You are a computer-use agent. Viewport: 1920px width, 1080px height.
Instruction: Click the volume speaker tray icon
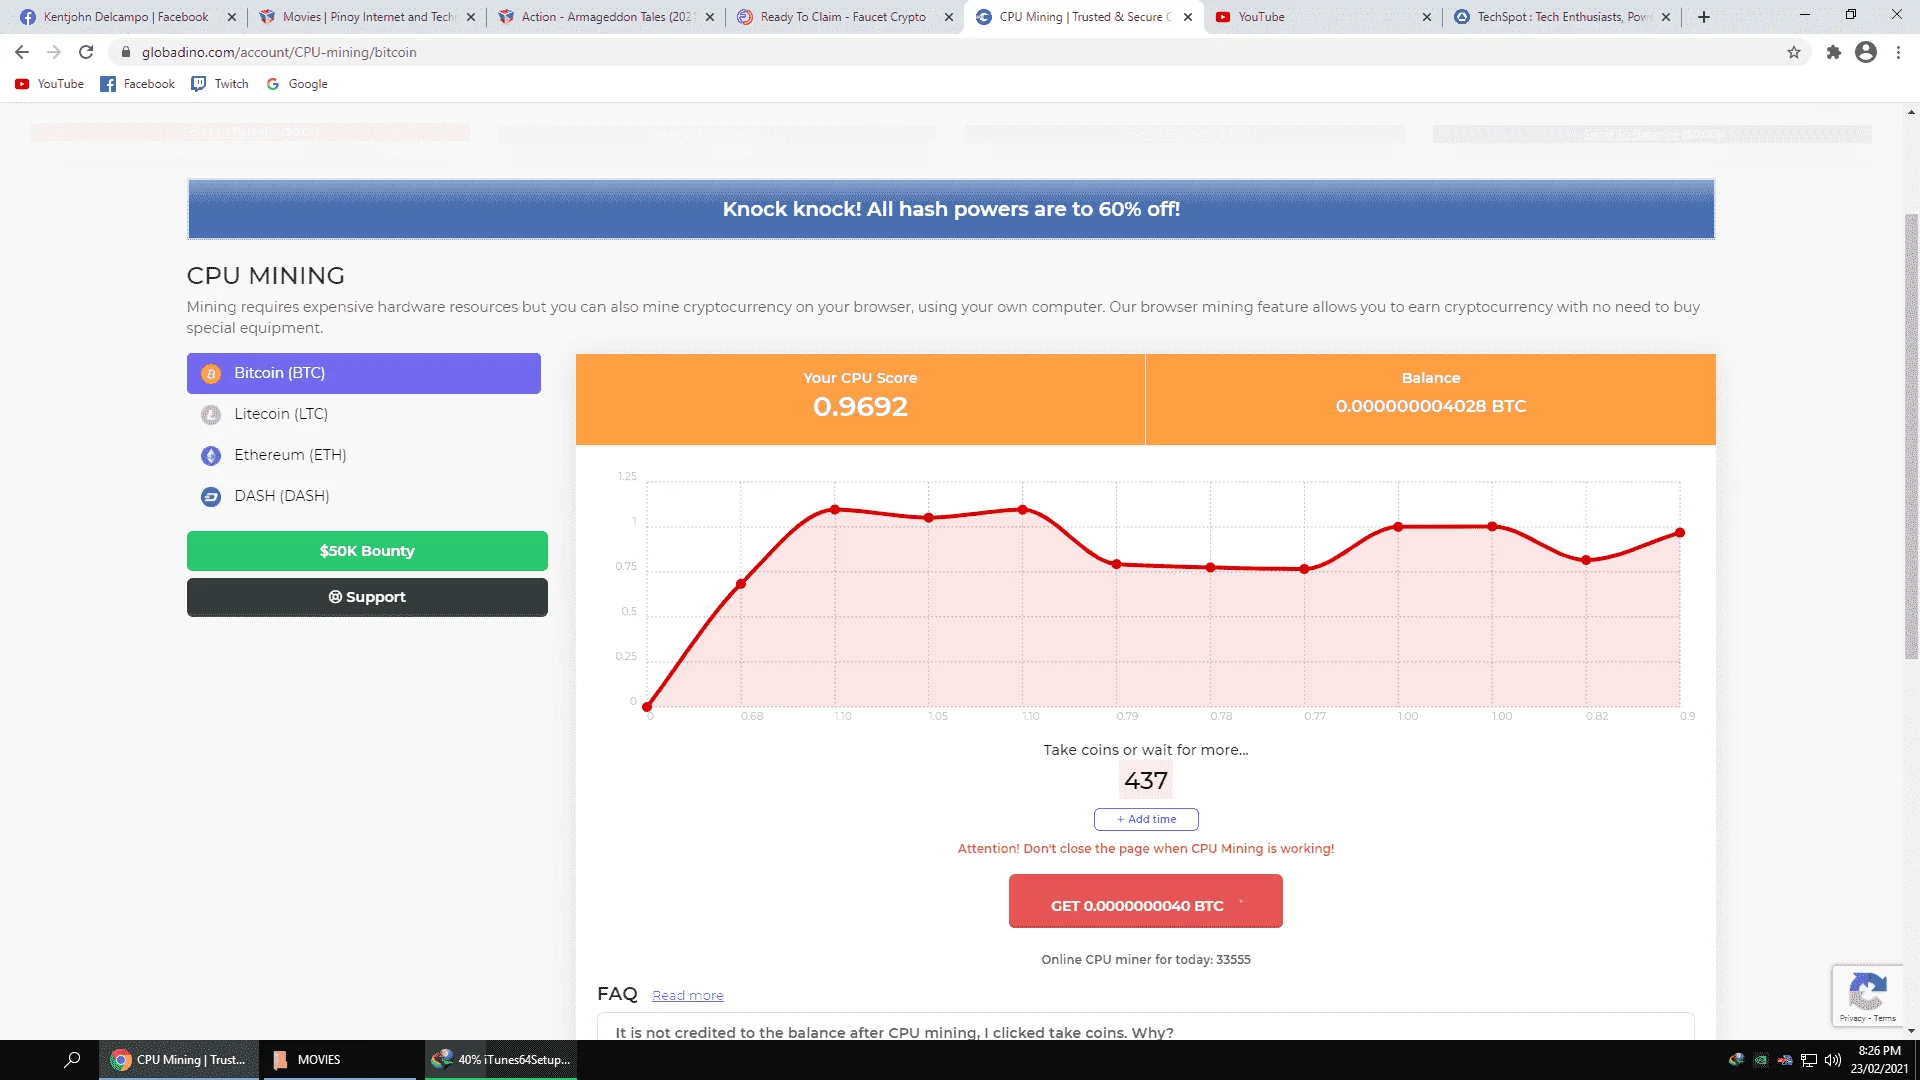tap(1833, 1060)
